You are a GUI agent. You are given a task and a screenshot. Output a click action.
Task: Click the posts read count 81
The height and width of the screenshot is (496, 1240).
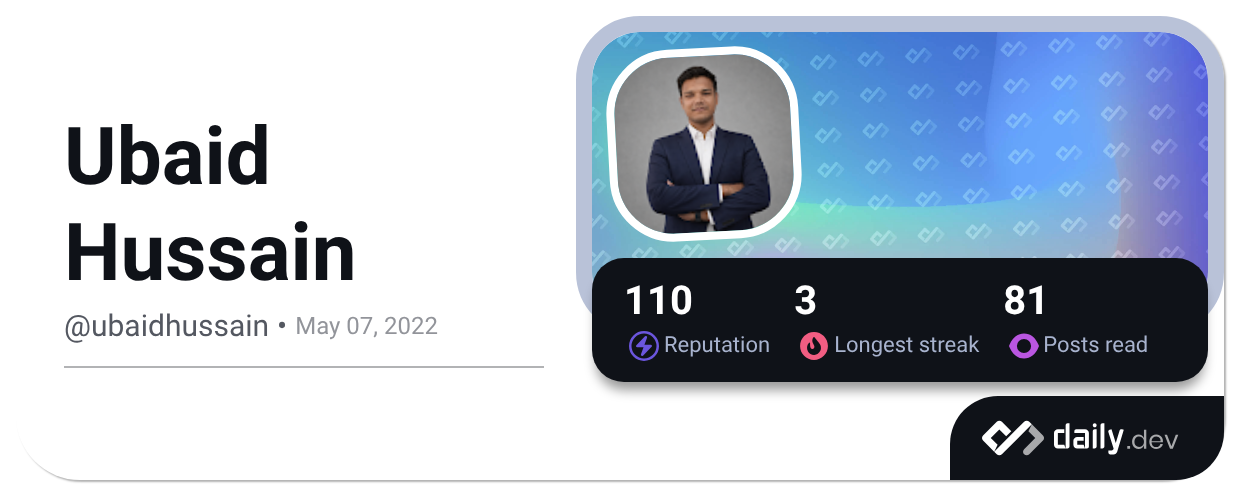(x=1024, y=300)
